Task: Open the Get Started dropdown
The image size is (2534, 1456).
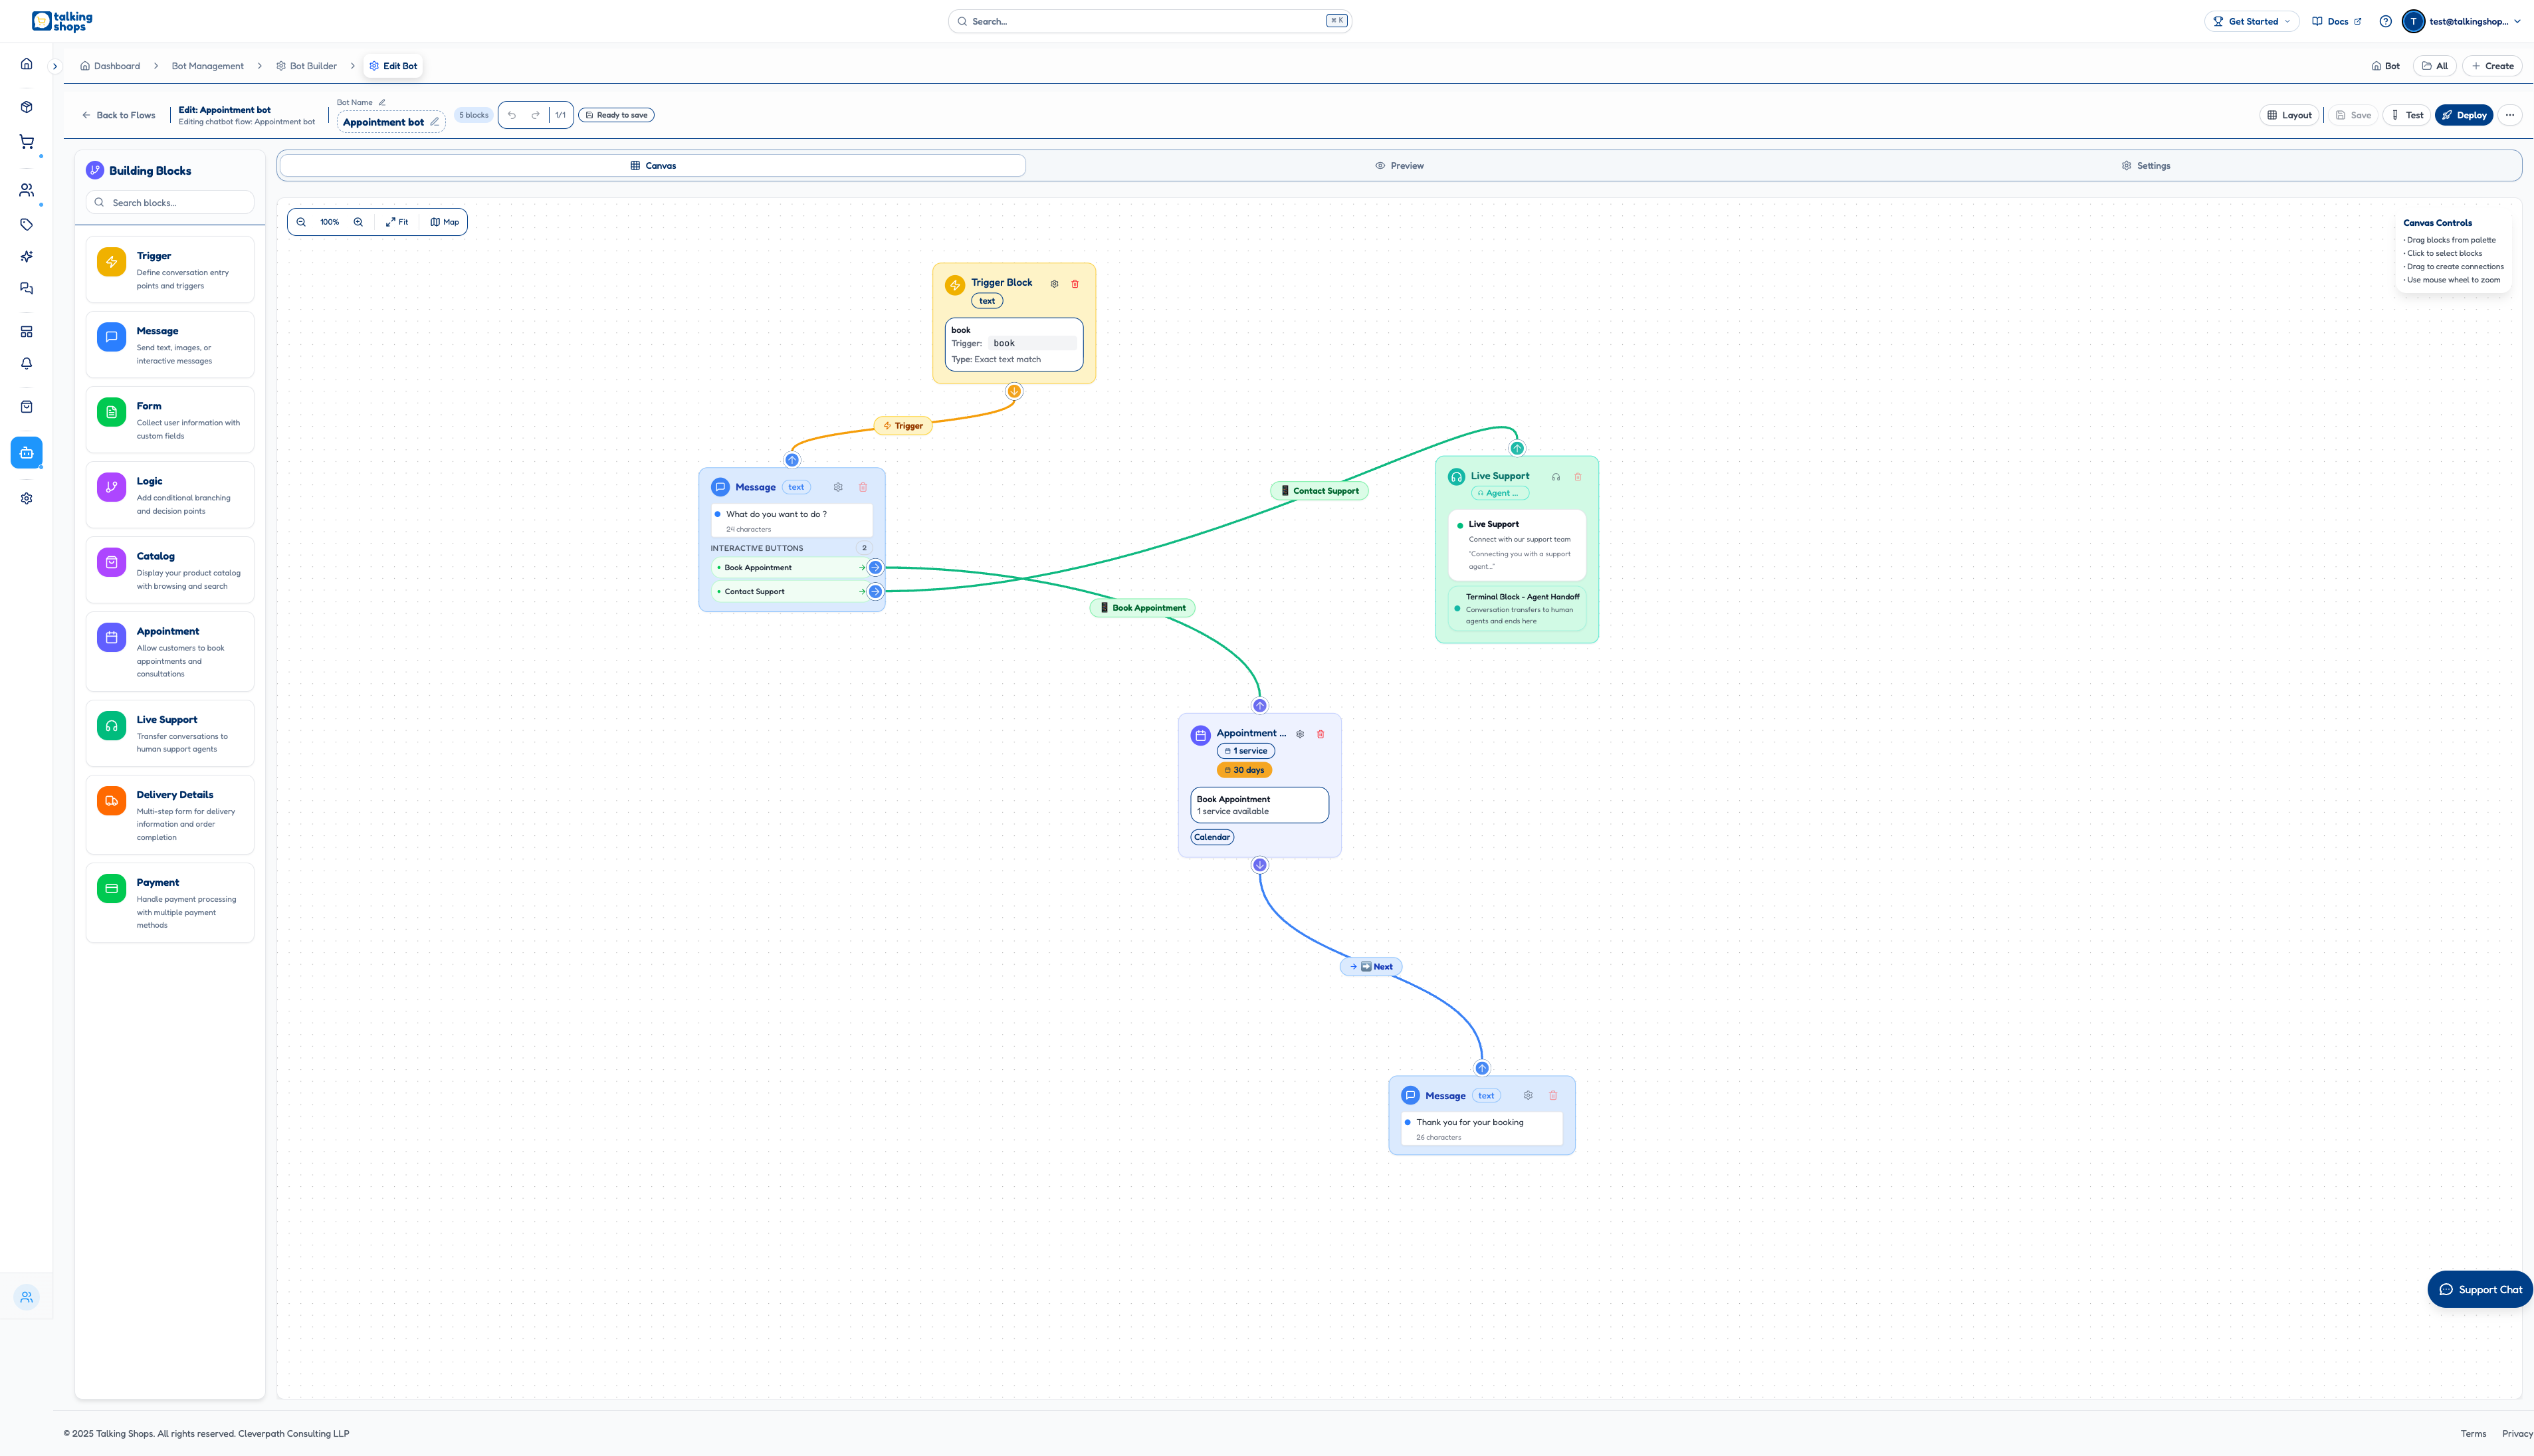Action: click(x=2251, y=20)
